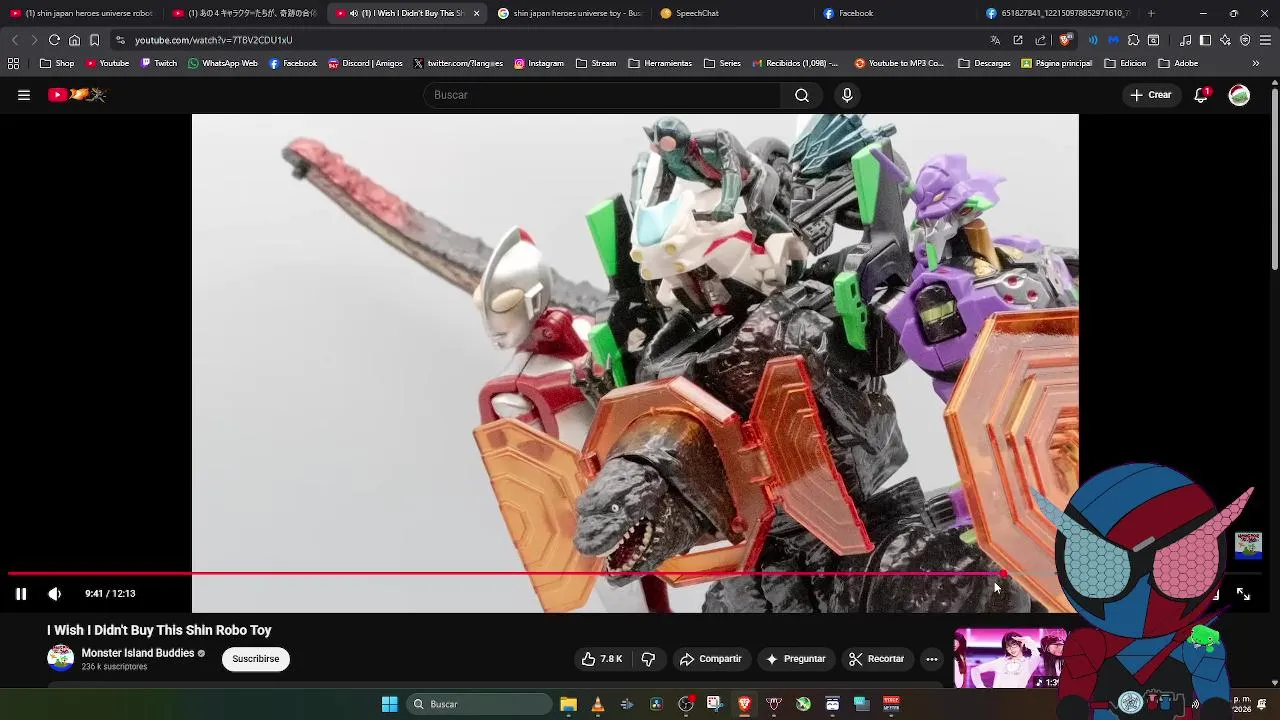Open the Youtube to MP3 Co... bookmark
The width and height of the screenshot is (1280, 720).
pyautogui.click(x=899, y=63)
